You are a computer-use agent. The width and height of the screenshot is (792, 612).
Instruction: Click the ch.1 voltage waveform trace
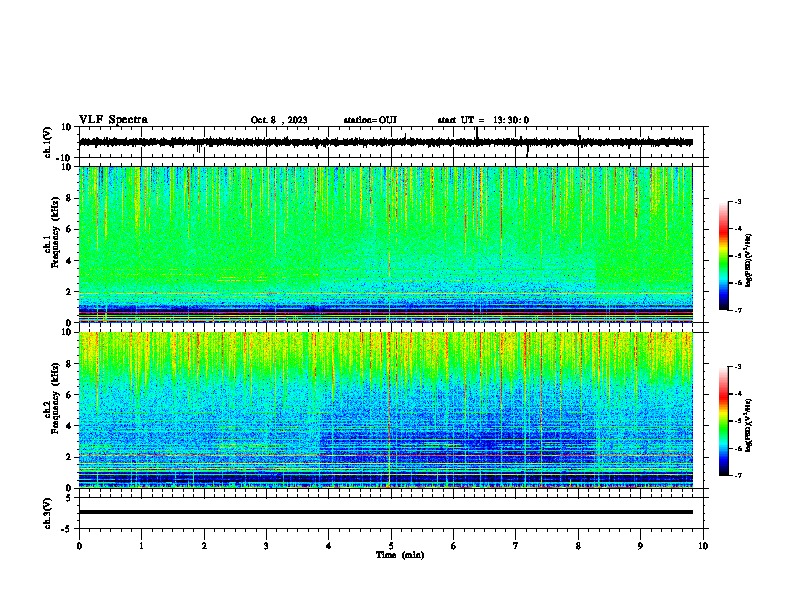(385, 142)
